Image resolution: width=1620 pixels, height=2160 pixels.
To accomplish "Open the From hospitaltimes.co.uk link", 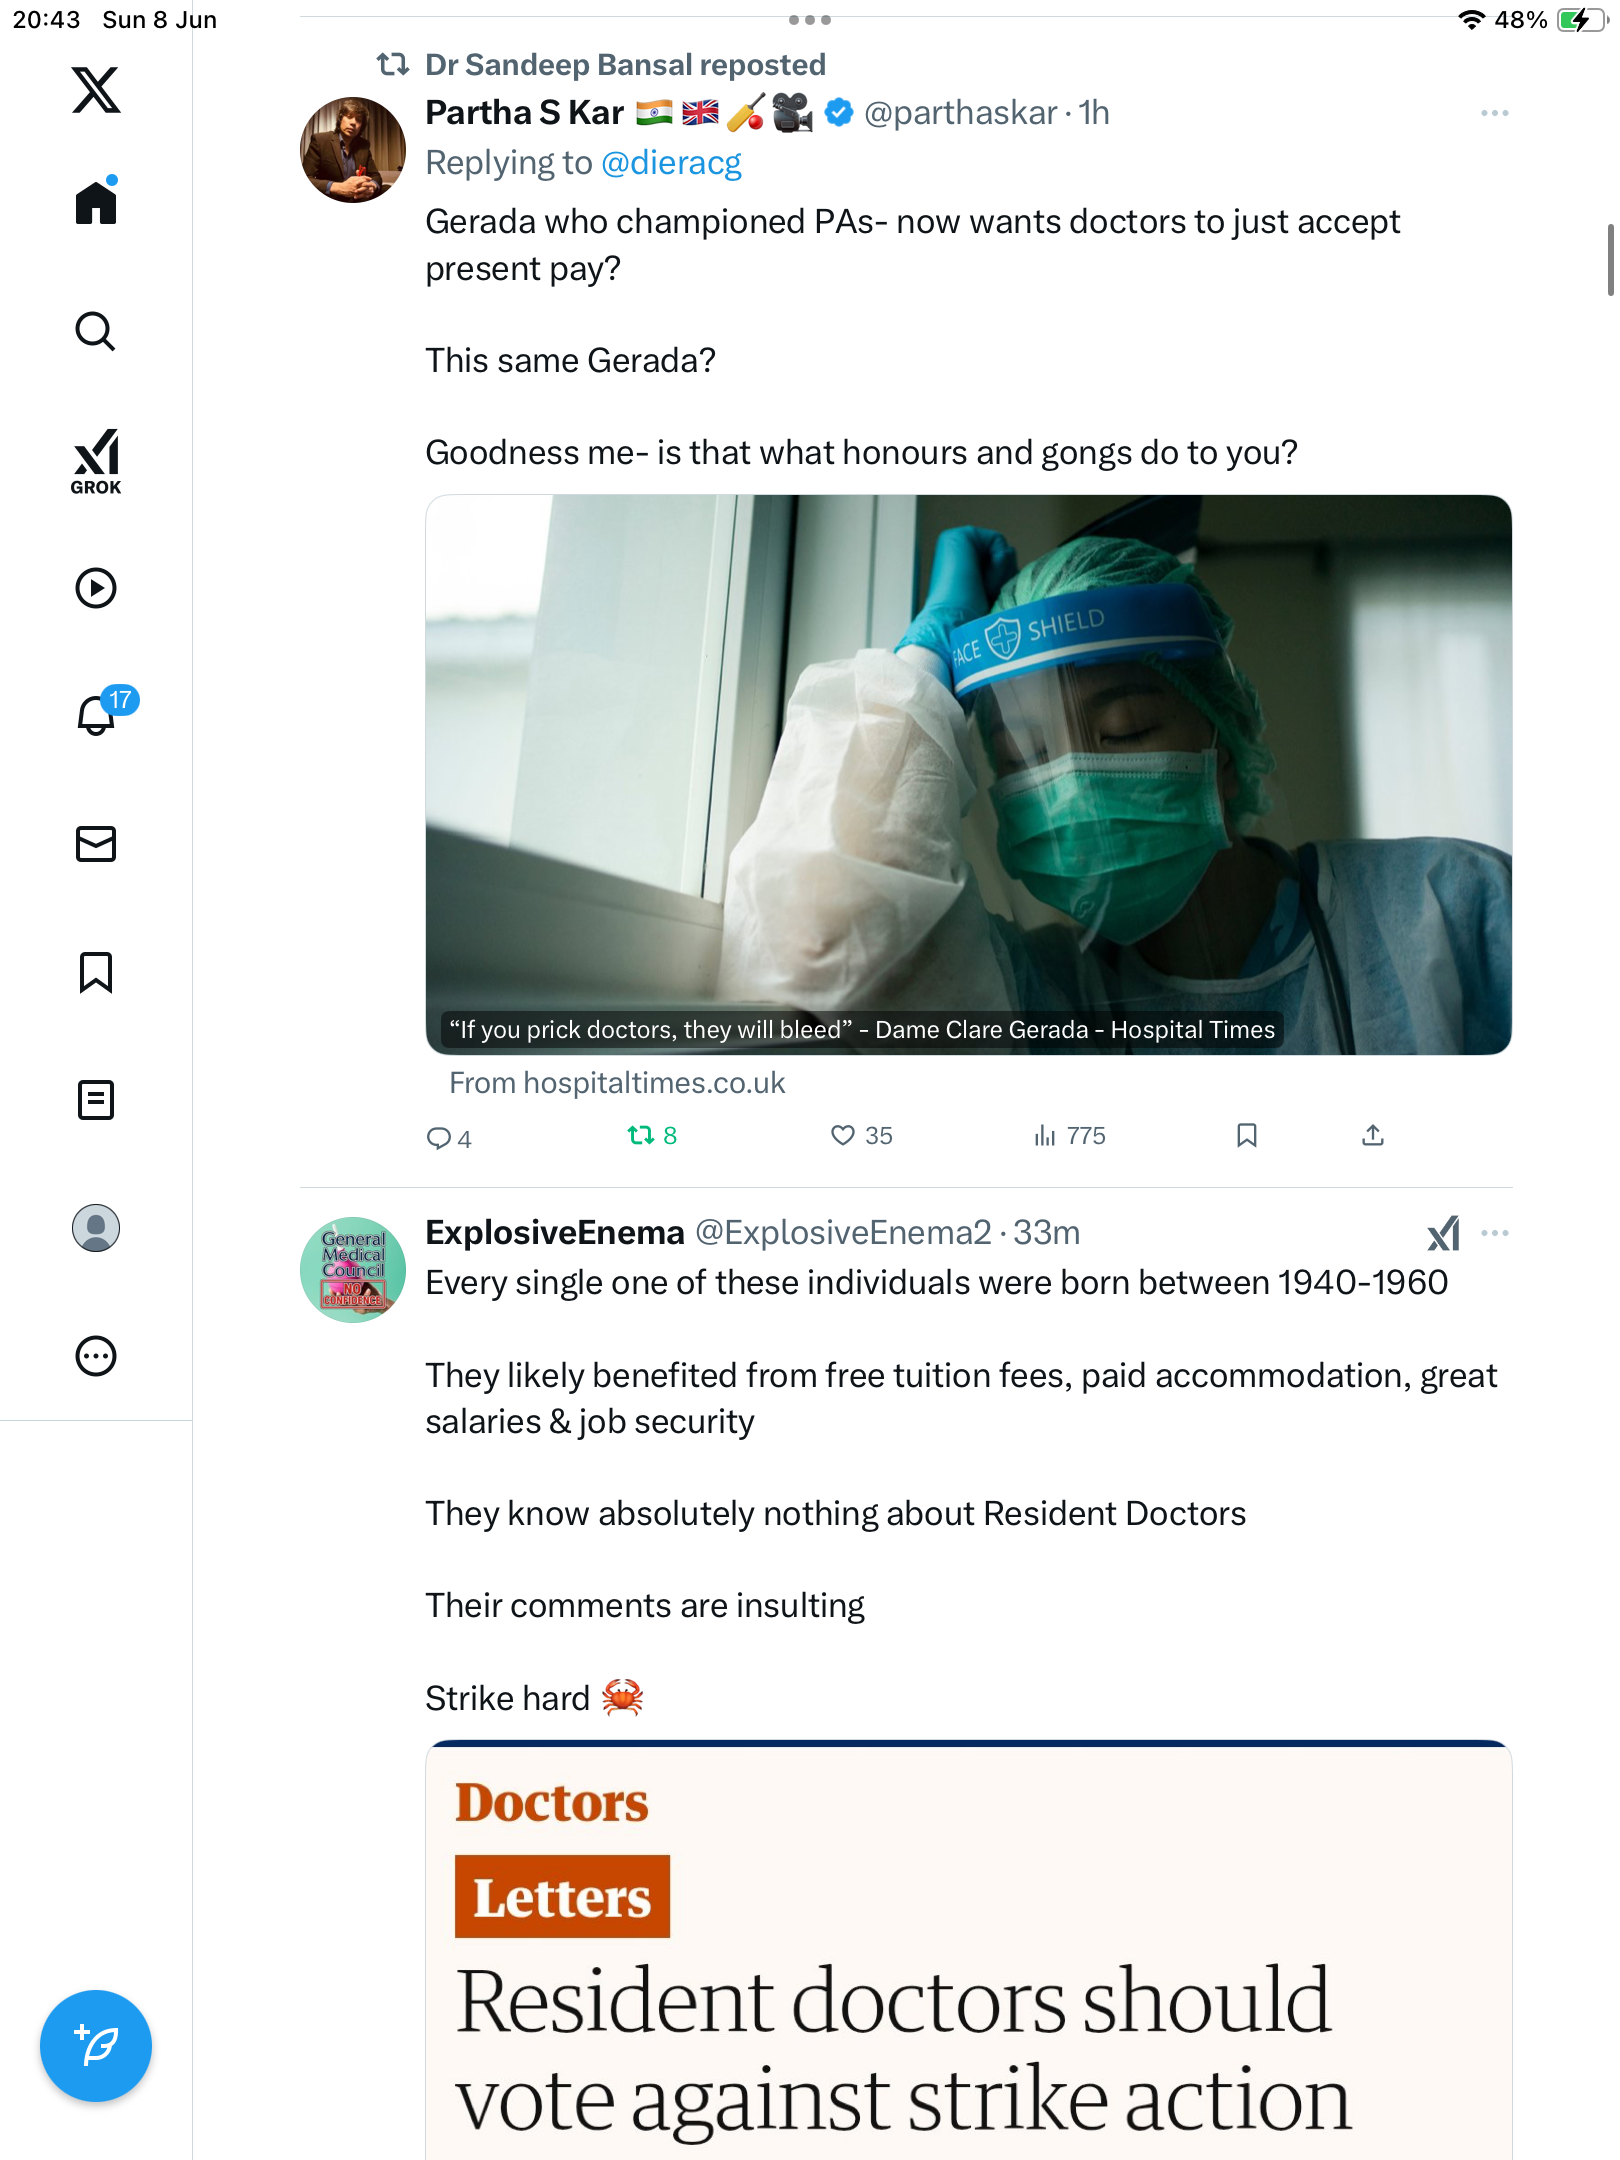I will [x=617, y=1083].
